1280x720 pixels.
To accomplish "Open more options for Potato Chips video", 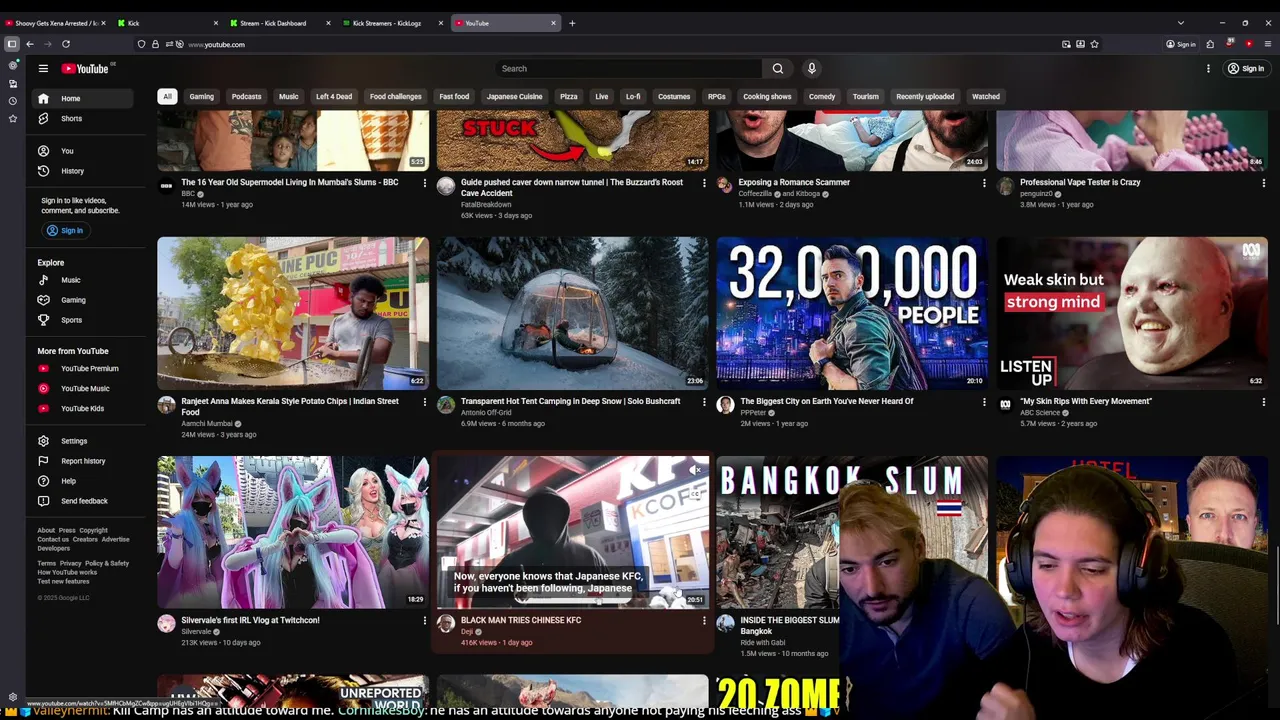I will click(x=424, y=402).
